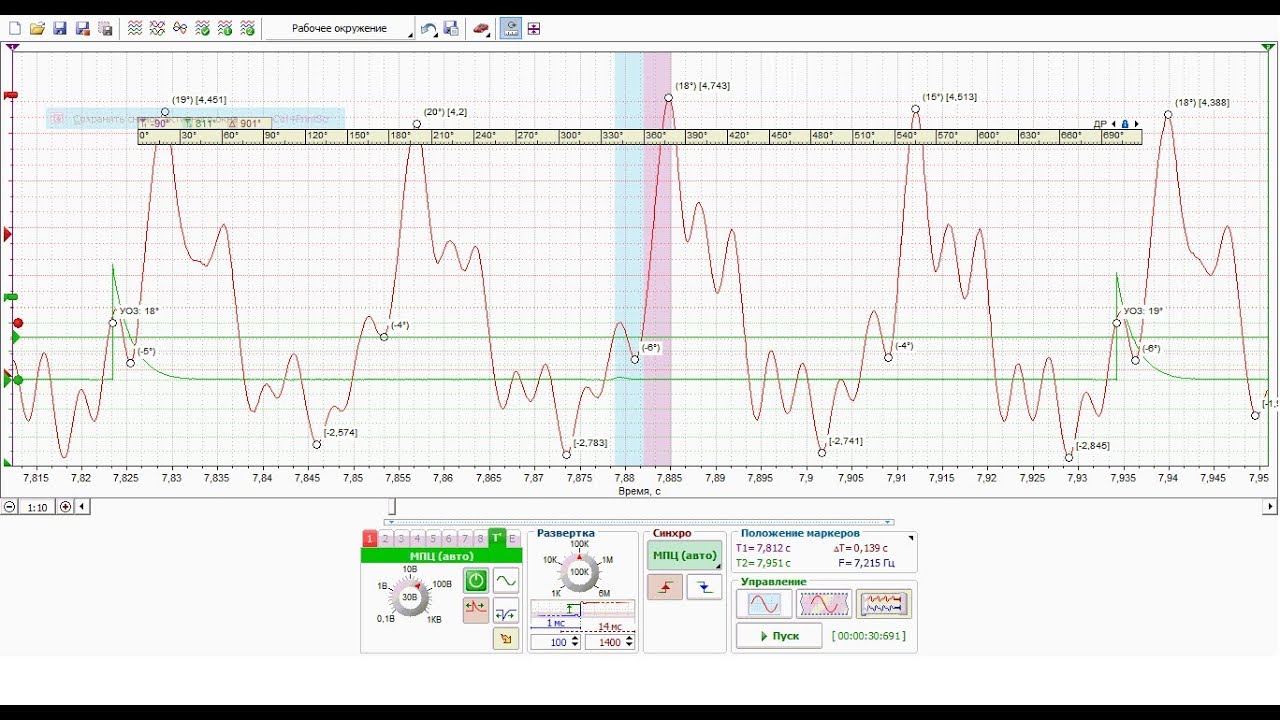
Task: Click the green МПЦ (авто) channel header
Action: click(x=441, y=556)
